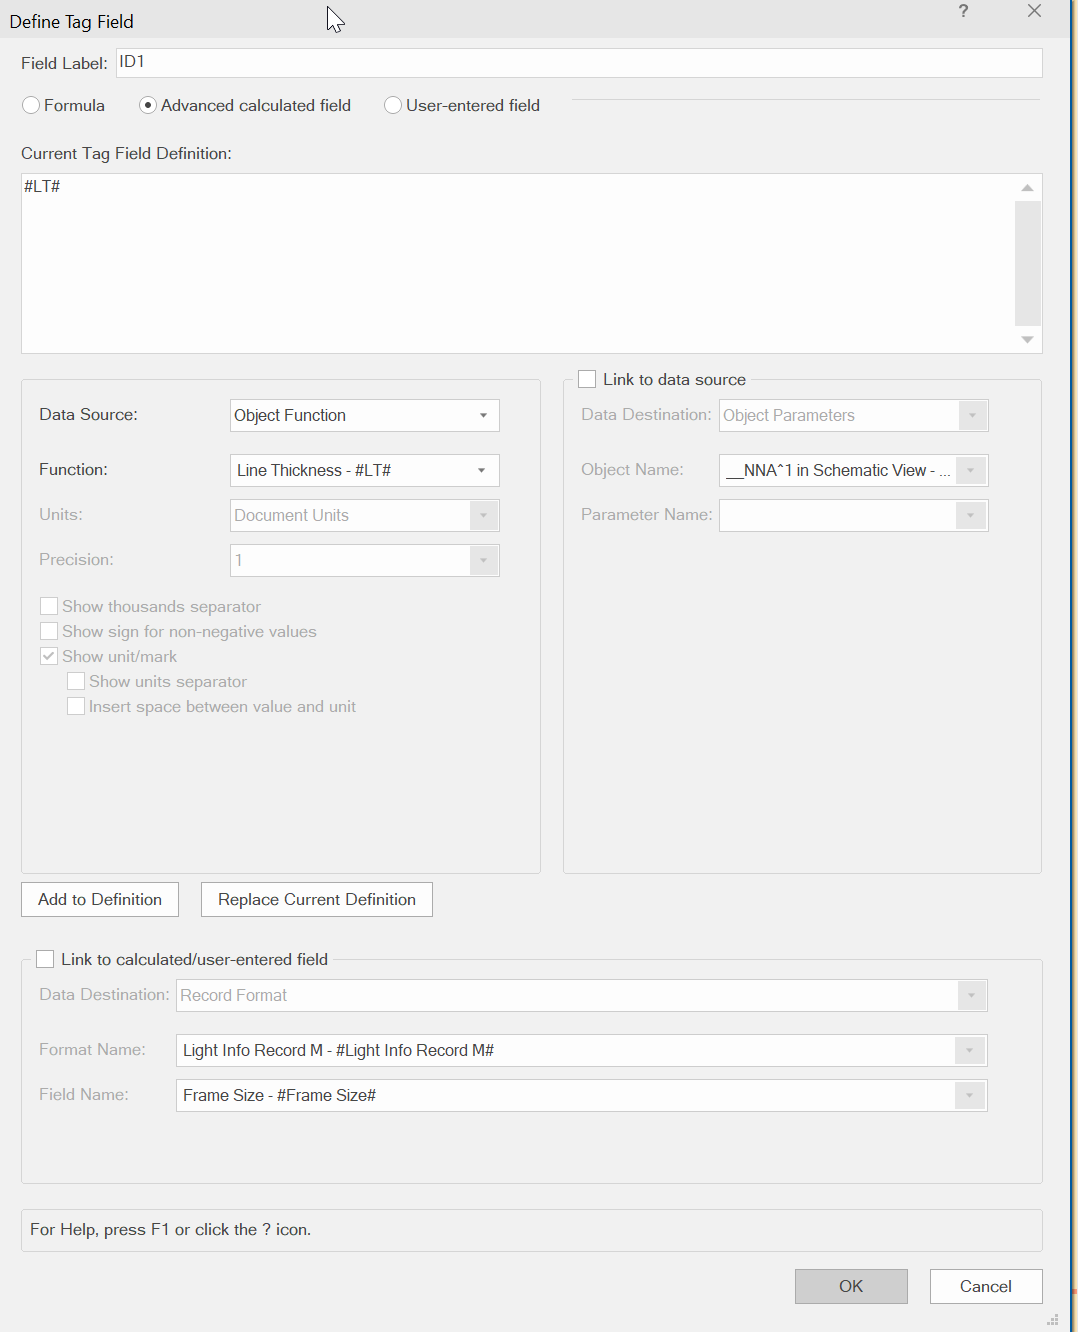Image resolution: width=1078 pixels, height=1332 pixels.
Task: Choose the User-entered field radio button
Action: point(393,106)
